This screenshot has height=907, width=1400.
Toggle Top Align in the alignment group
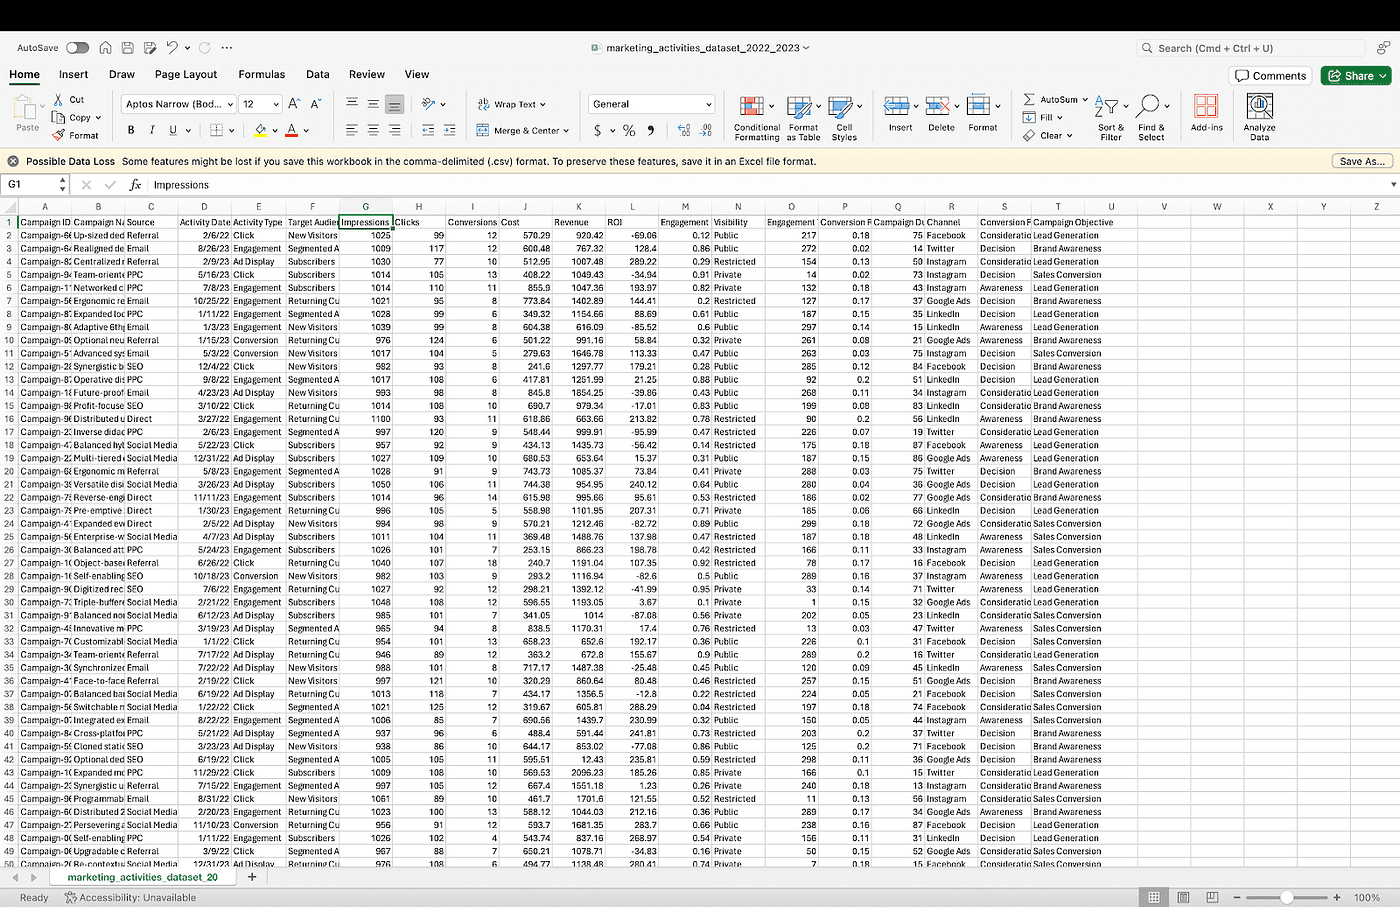352,104
